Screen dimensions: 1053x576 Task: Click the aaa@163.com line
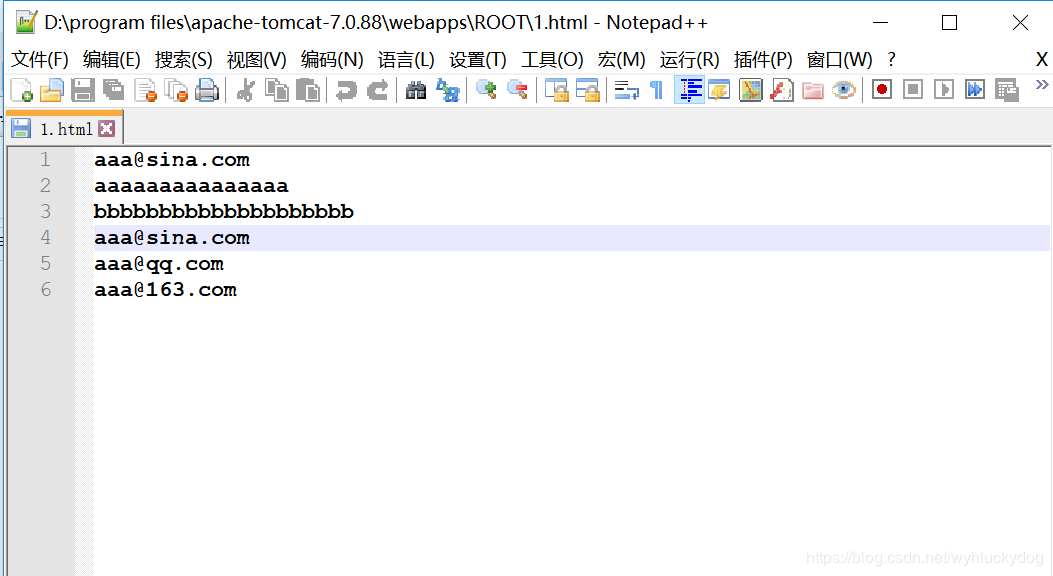(166, 290)
